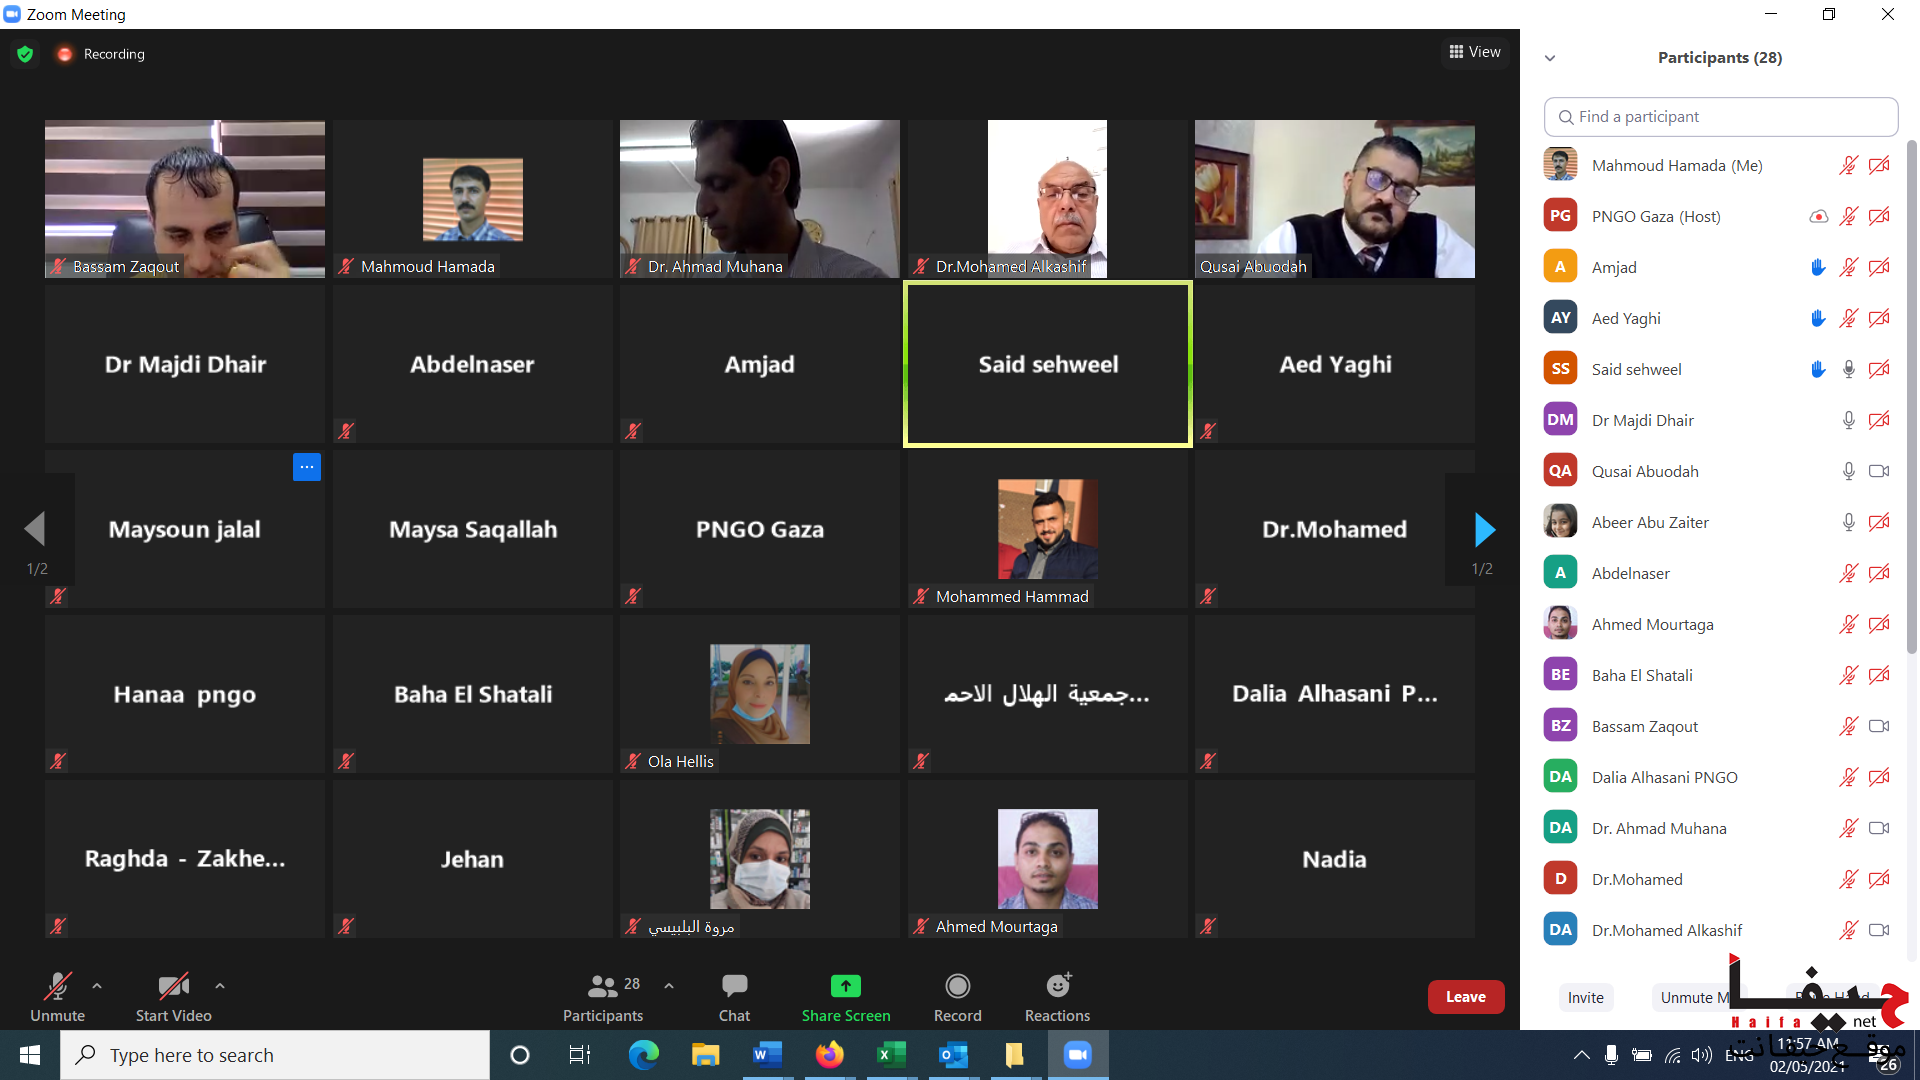Open the View layout menu
This screenshot has width=1920, height=1080.
pos(1475,52)
